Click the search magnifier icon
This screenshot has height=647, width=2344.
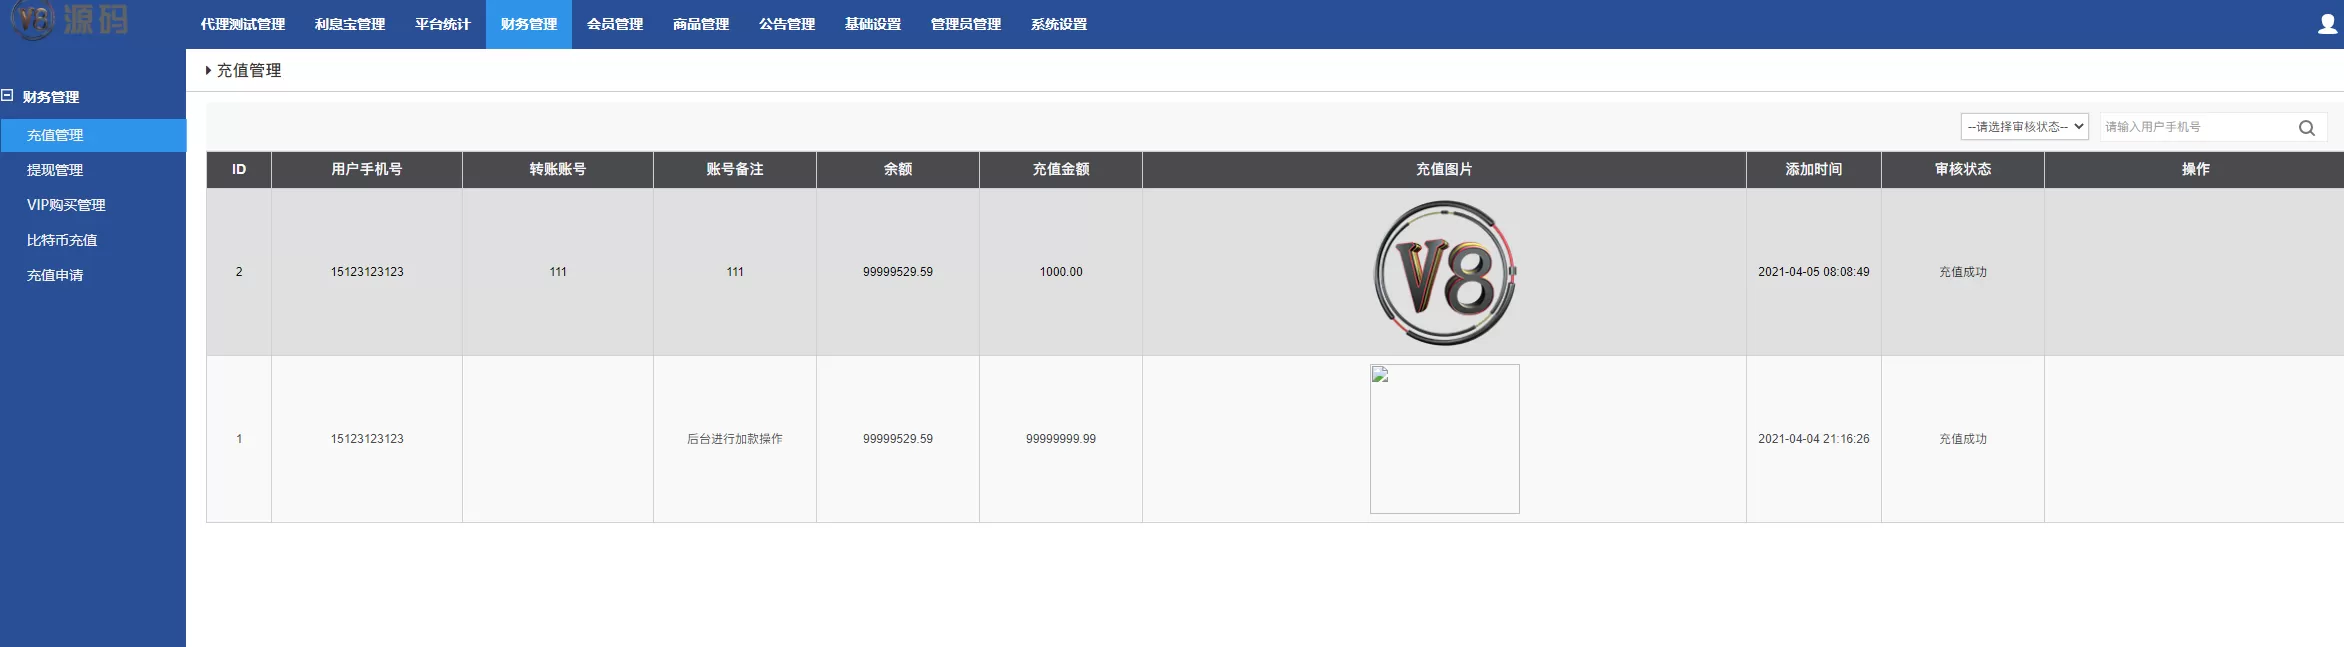point(2306,128)
